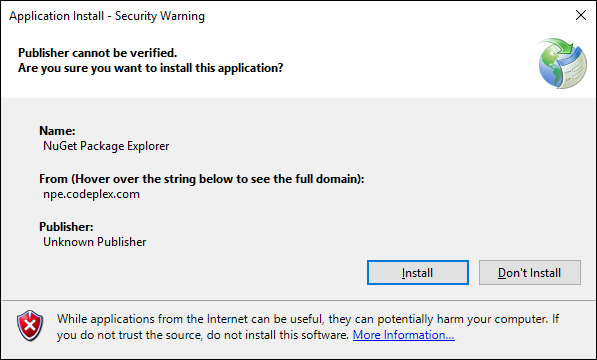The image size is (597, 360).
Task: Click the white X inside red shield
Action: tap(30, 325)
